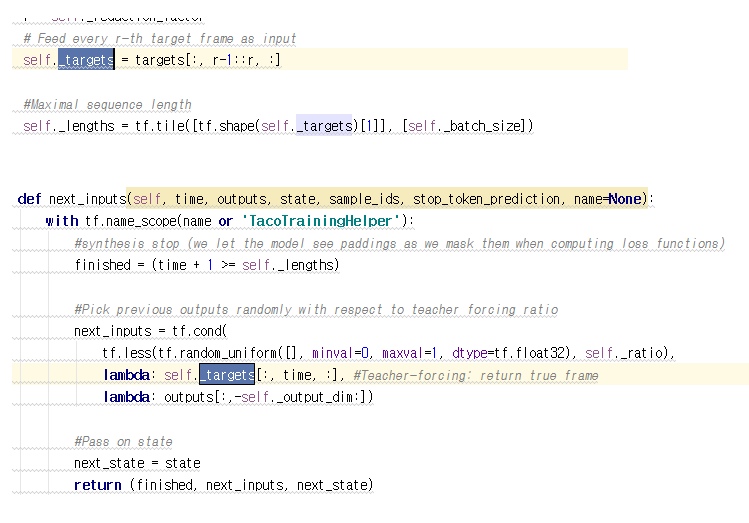Click the 'with' keyword
749x523 pixels.
click(62, 221)
